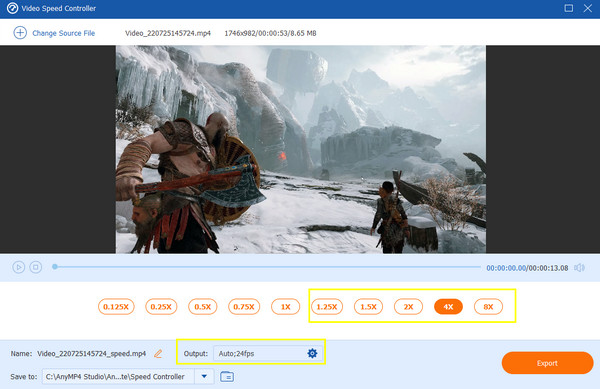Click the Change Source File link
This screenshot has width=600, height=389.
click(64, 33)
